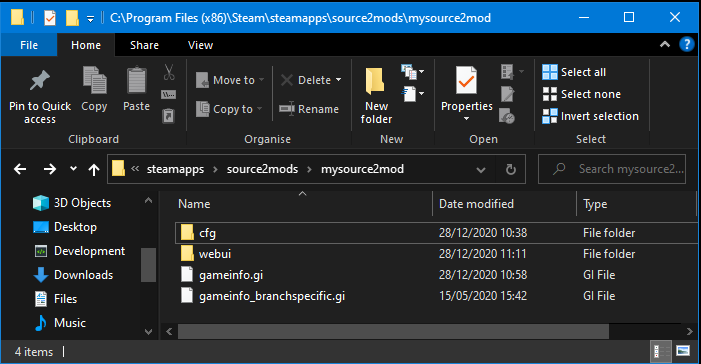Switch to the View ribbon tab
The width and height of the screenshot is (701, 364).
pos(200,45)
